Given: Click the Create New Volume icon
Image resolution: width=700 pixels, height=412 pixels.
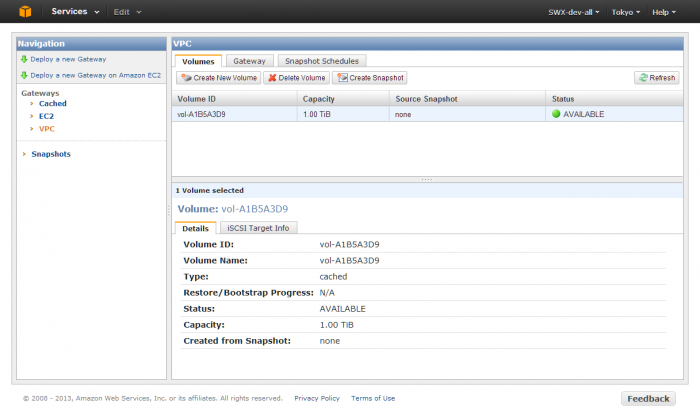Looking at the screenshot, I should point(186,78).
